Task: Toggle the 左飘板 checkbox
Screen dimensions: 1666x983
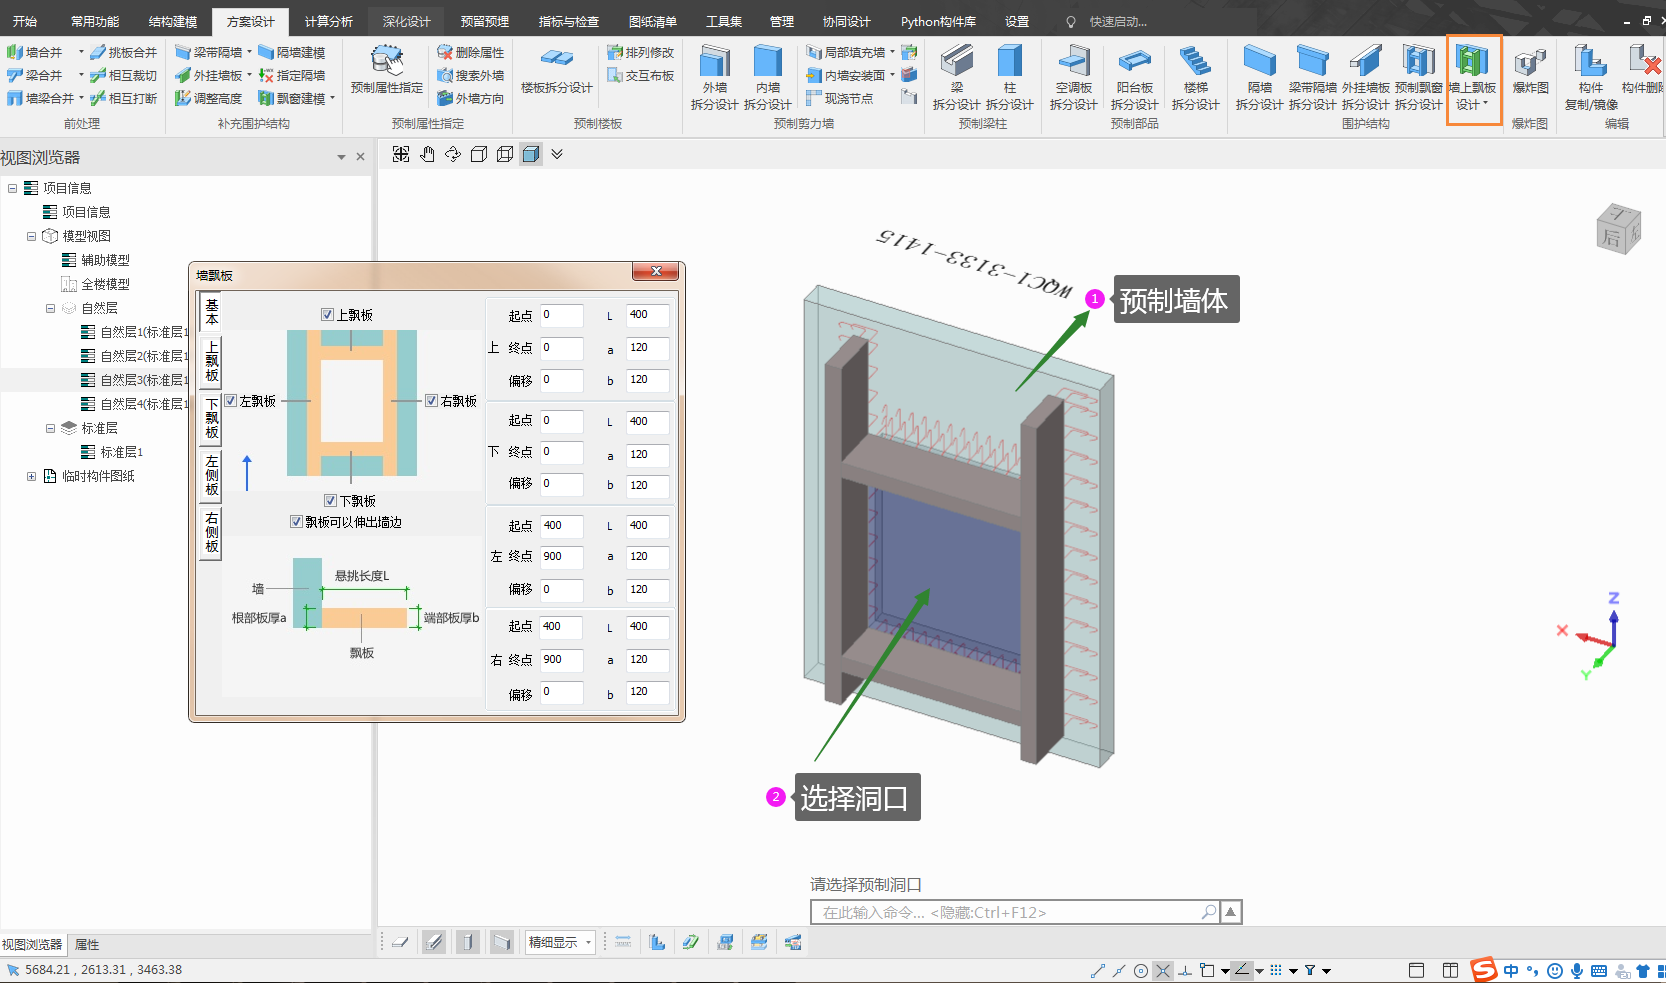Action: [230, 401]
